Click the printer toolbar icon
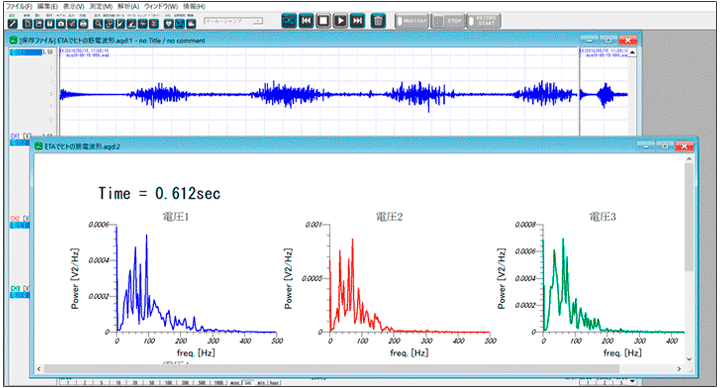720x388 pixels. click(x=83, y=24)
